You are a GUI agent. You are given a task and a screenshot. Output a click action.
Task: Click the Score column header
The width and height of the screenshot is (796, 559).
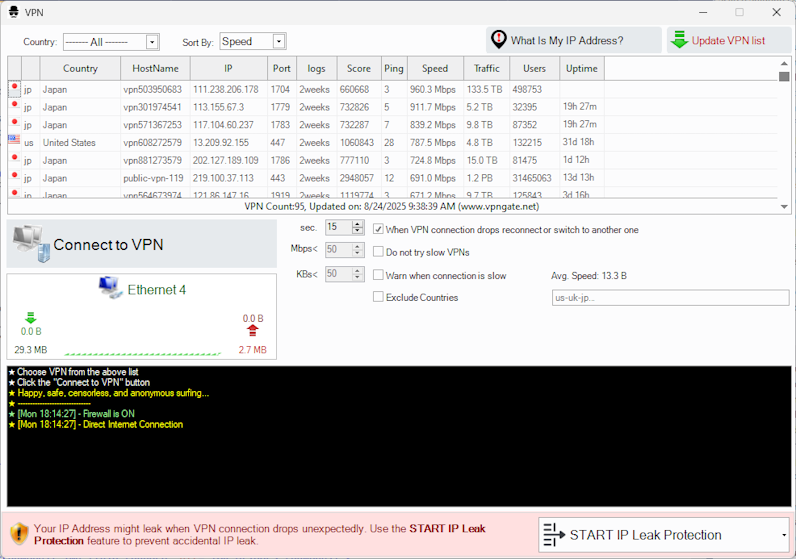click(x=358, y=69)
